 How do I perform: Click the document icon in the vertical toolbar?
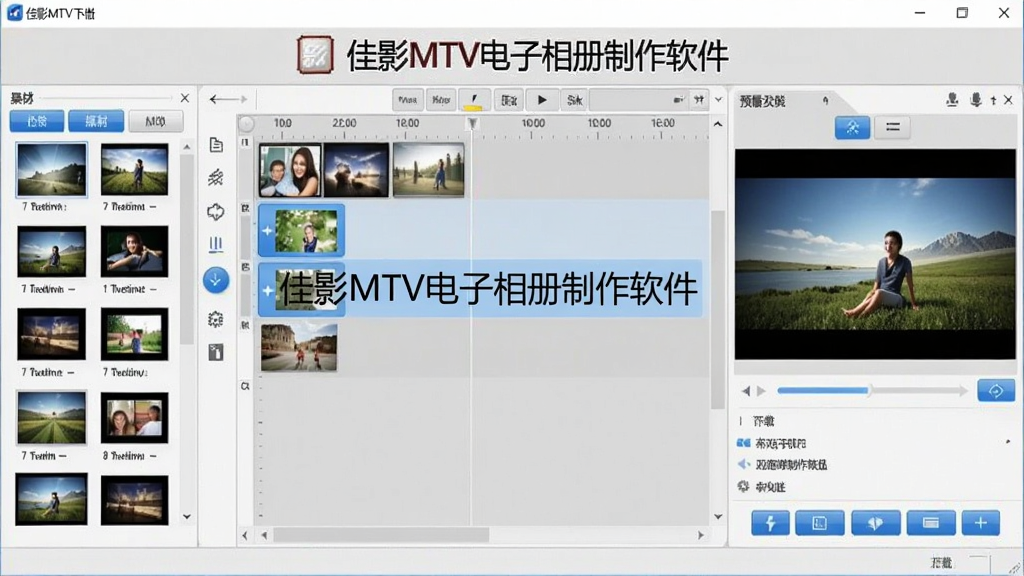(216, 144)
